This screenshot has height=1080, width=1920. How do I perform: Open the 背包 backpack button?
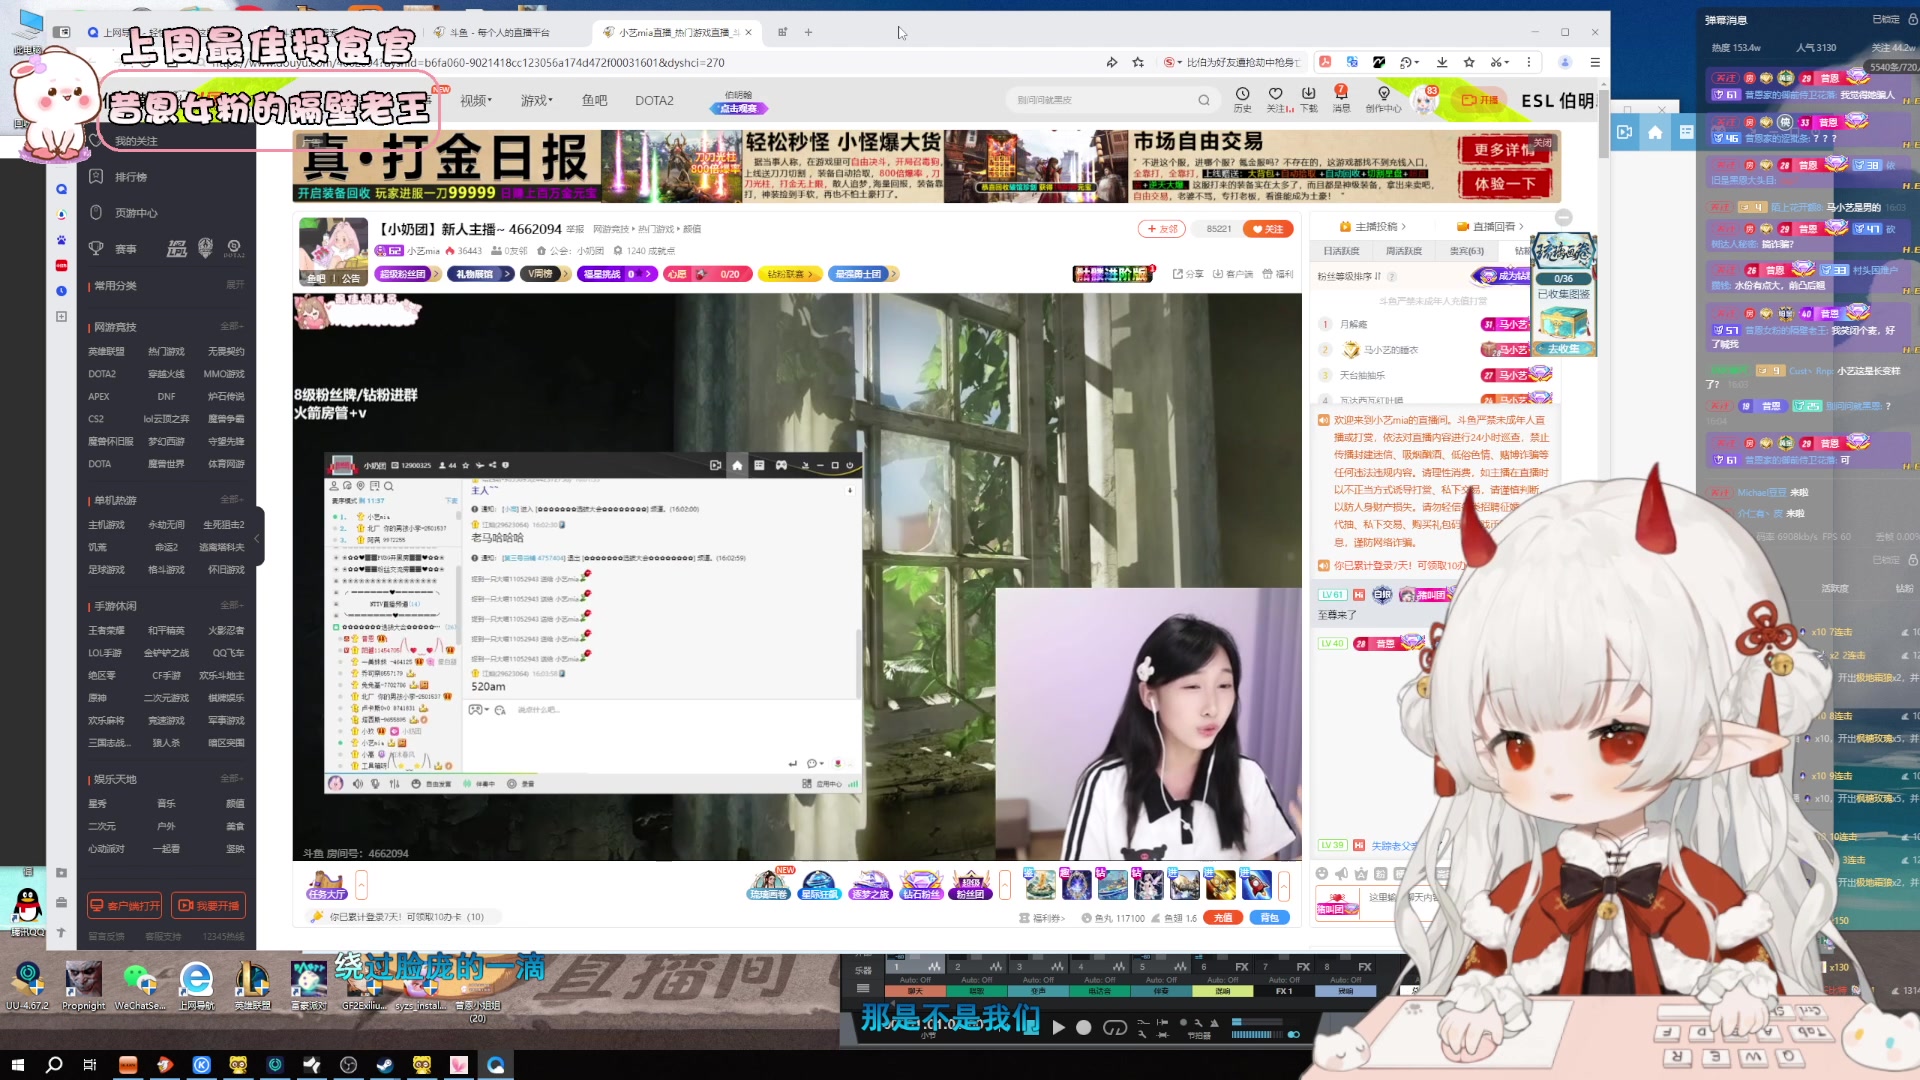click(1269, 917)
